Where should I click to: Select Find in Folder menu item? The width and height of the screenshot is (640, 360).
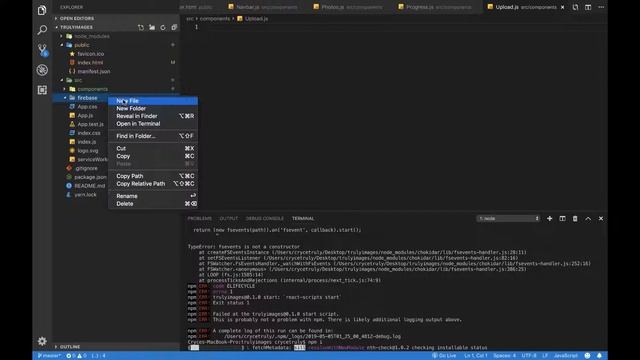tap(153, 136)
